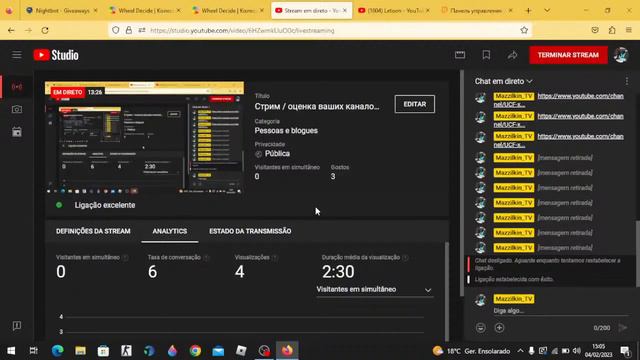
Task: Switch to Панель управления browser tab
Action: [476, 11]
